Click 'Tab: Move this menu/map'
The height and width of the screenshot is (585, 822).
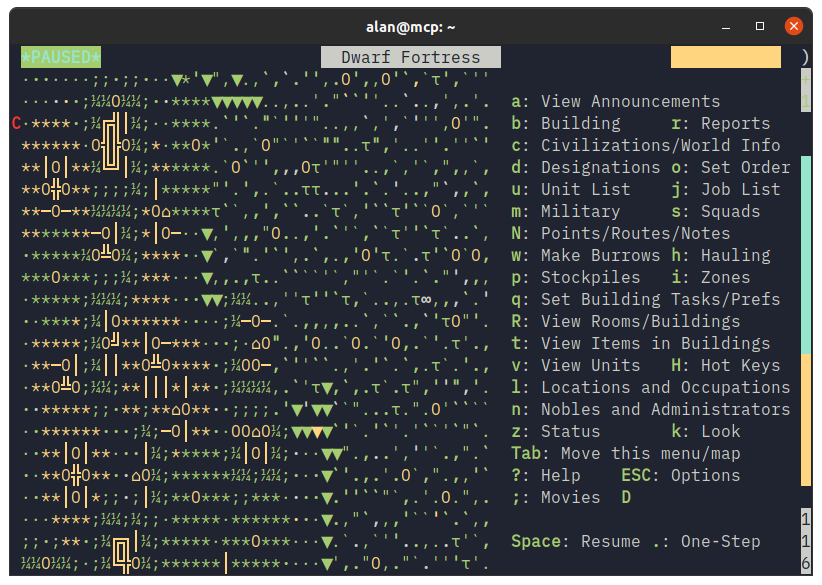[626, 453]
